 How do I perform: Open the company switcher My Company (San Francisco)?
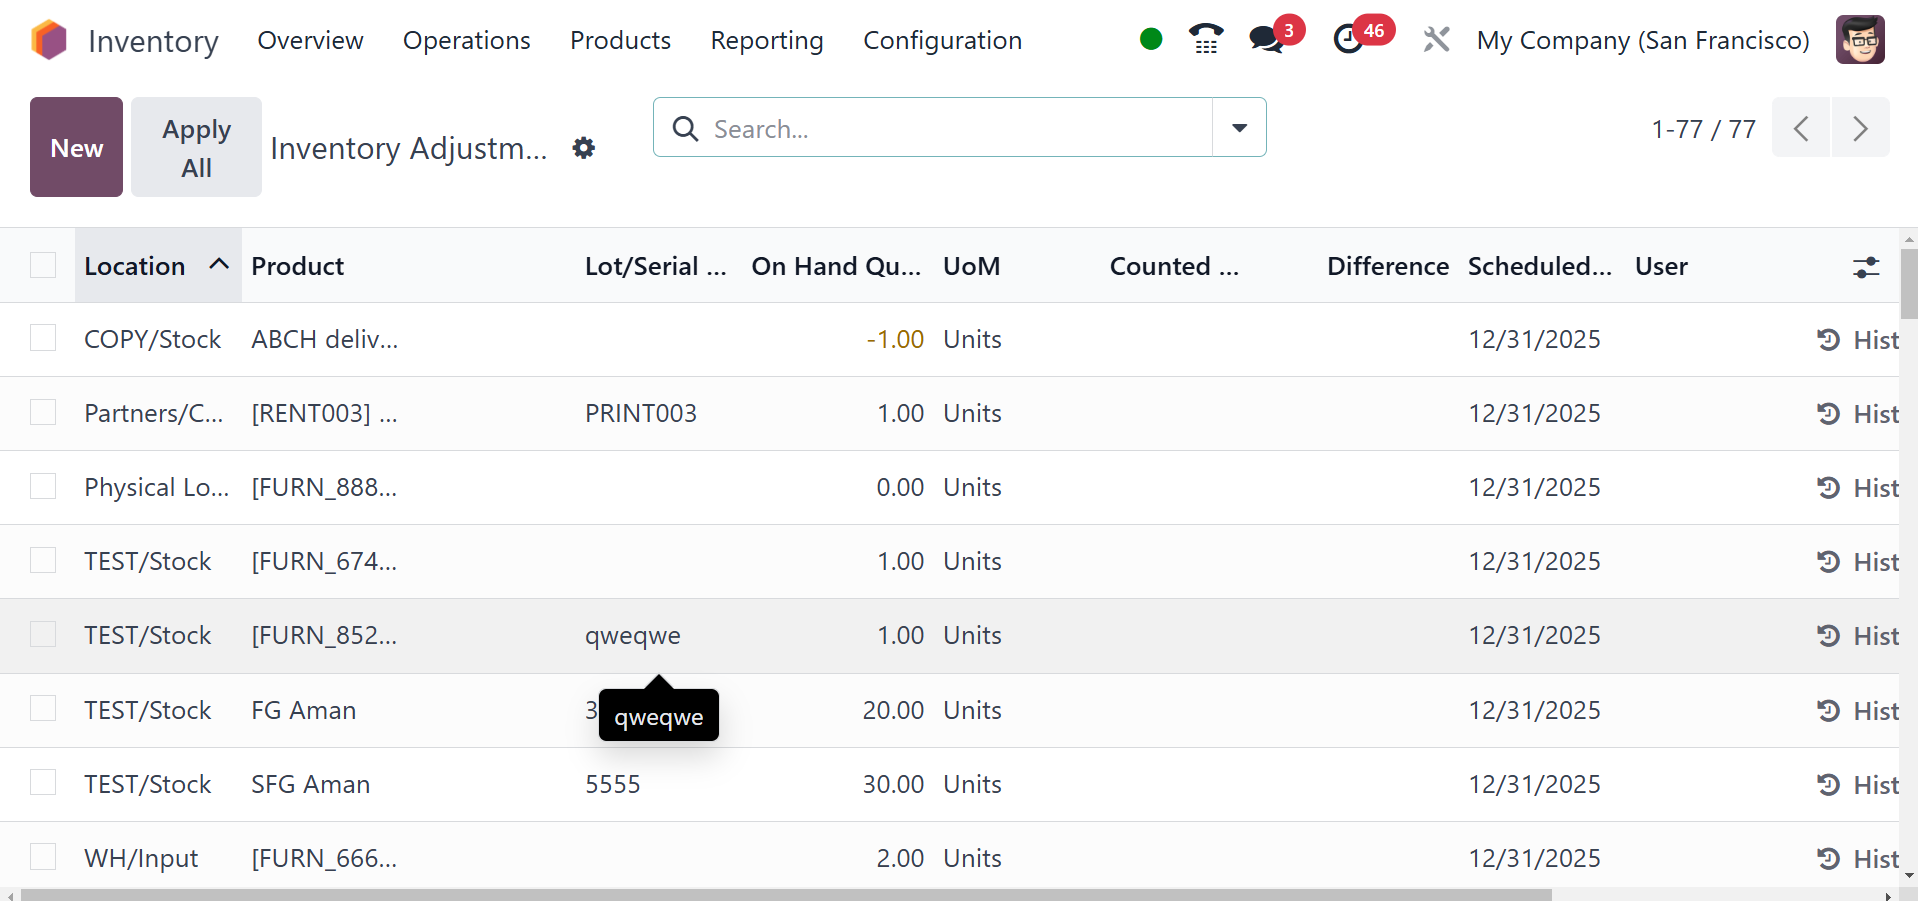pos(1642,40)
